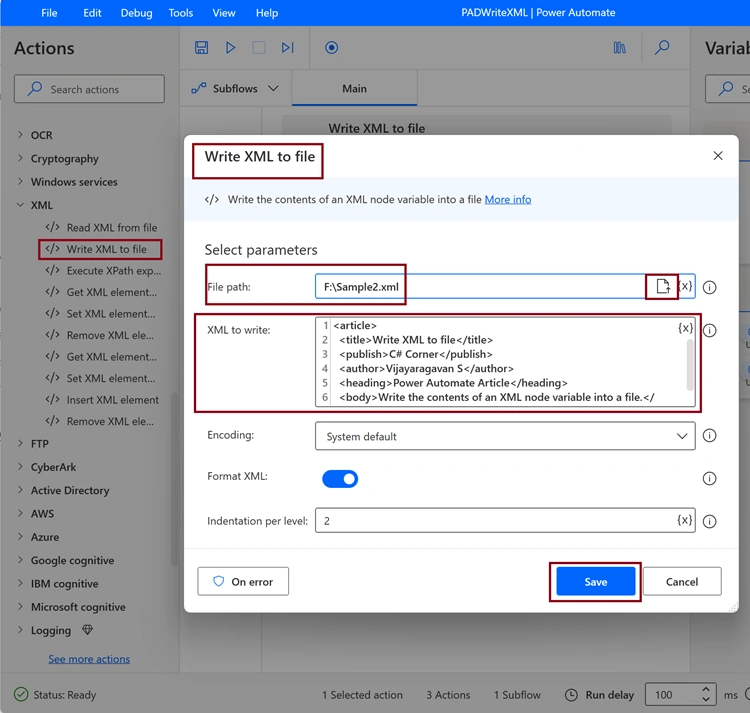This screenshot has width=750, height=713.
Task: Run the flow with Play icon
Action: (231, 48)
